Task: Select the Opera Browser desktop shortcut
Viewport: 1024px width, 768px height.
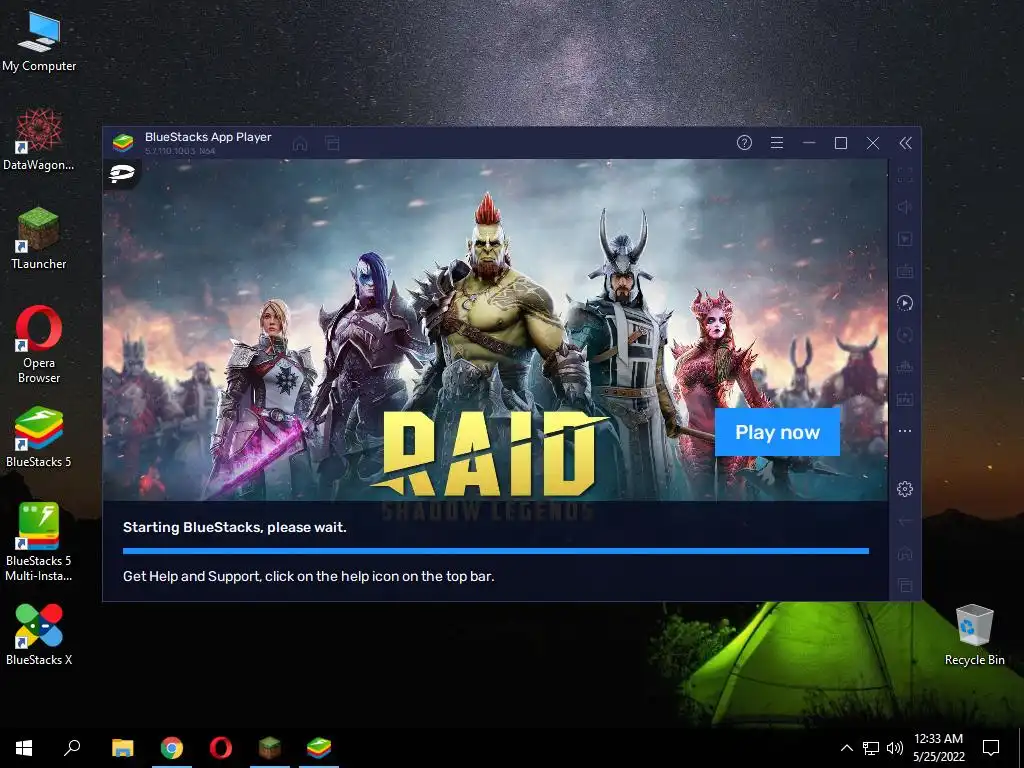Action: [39, 344]
